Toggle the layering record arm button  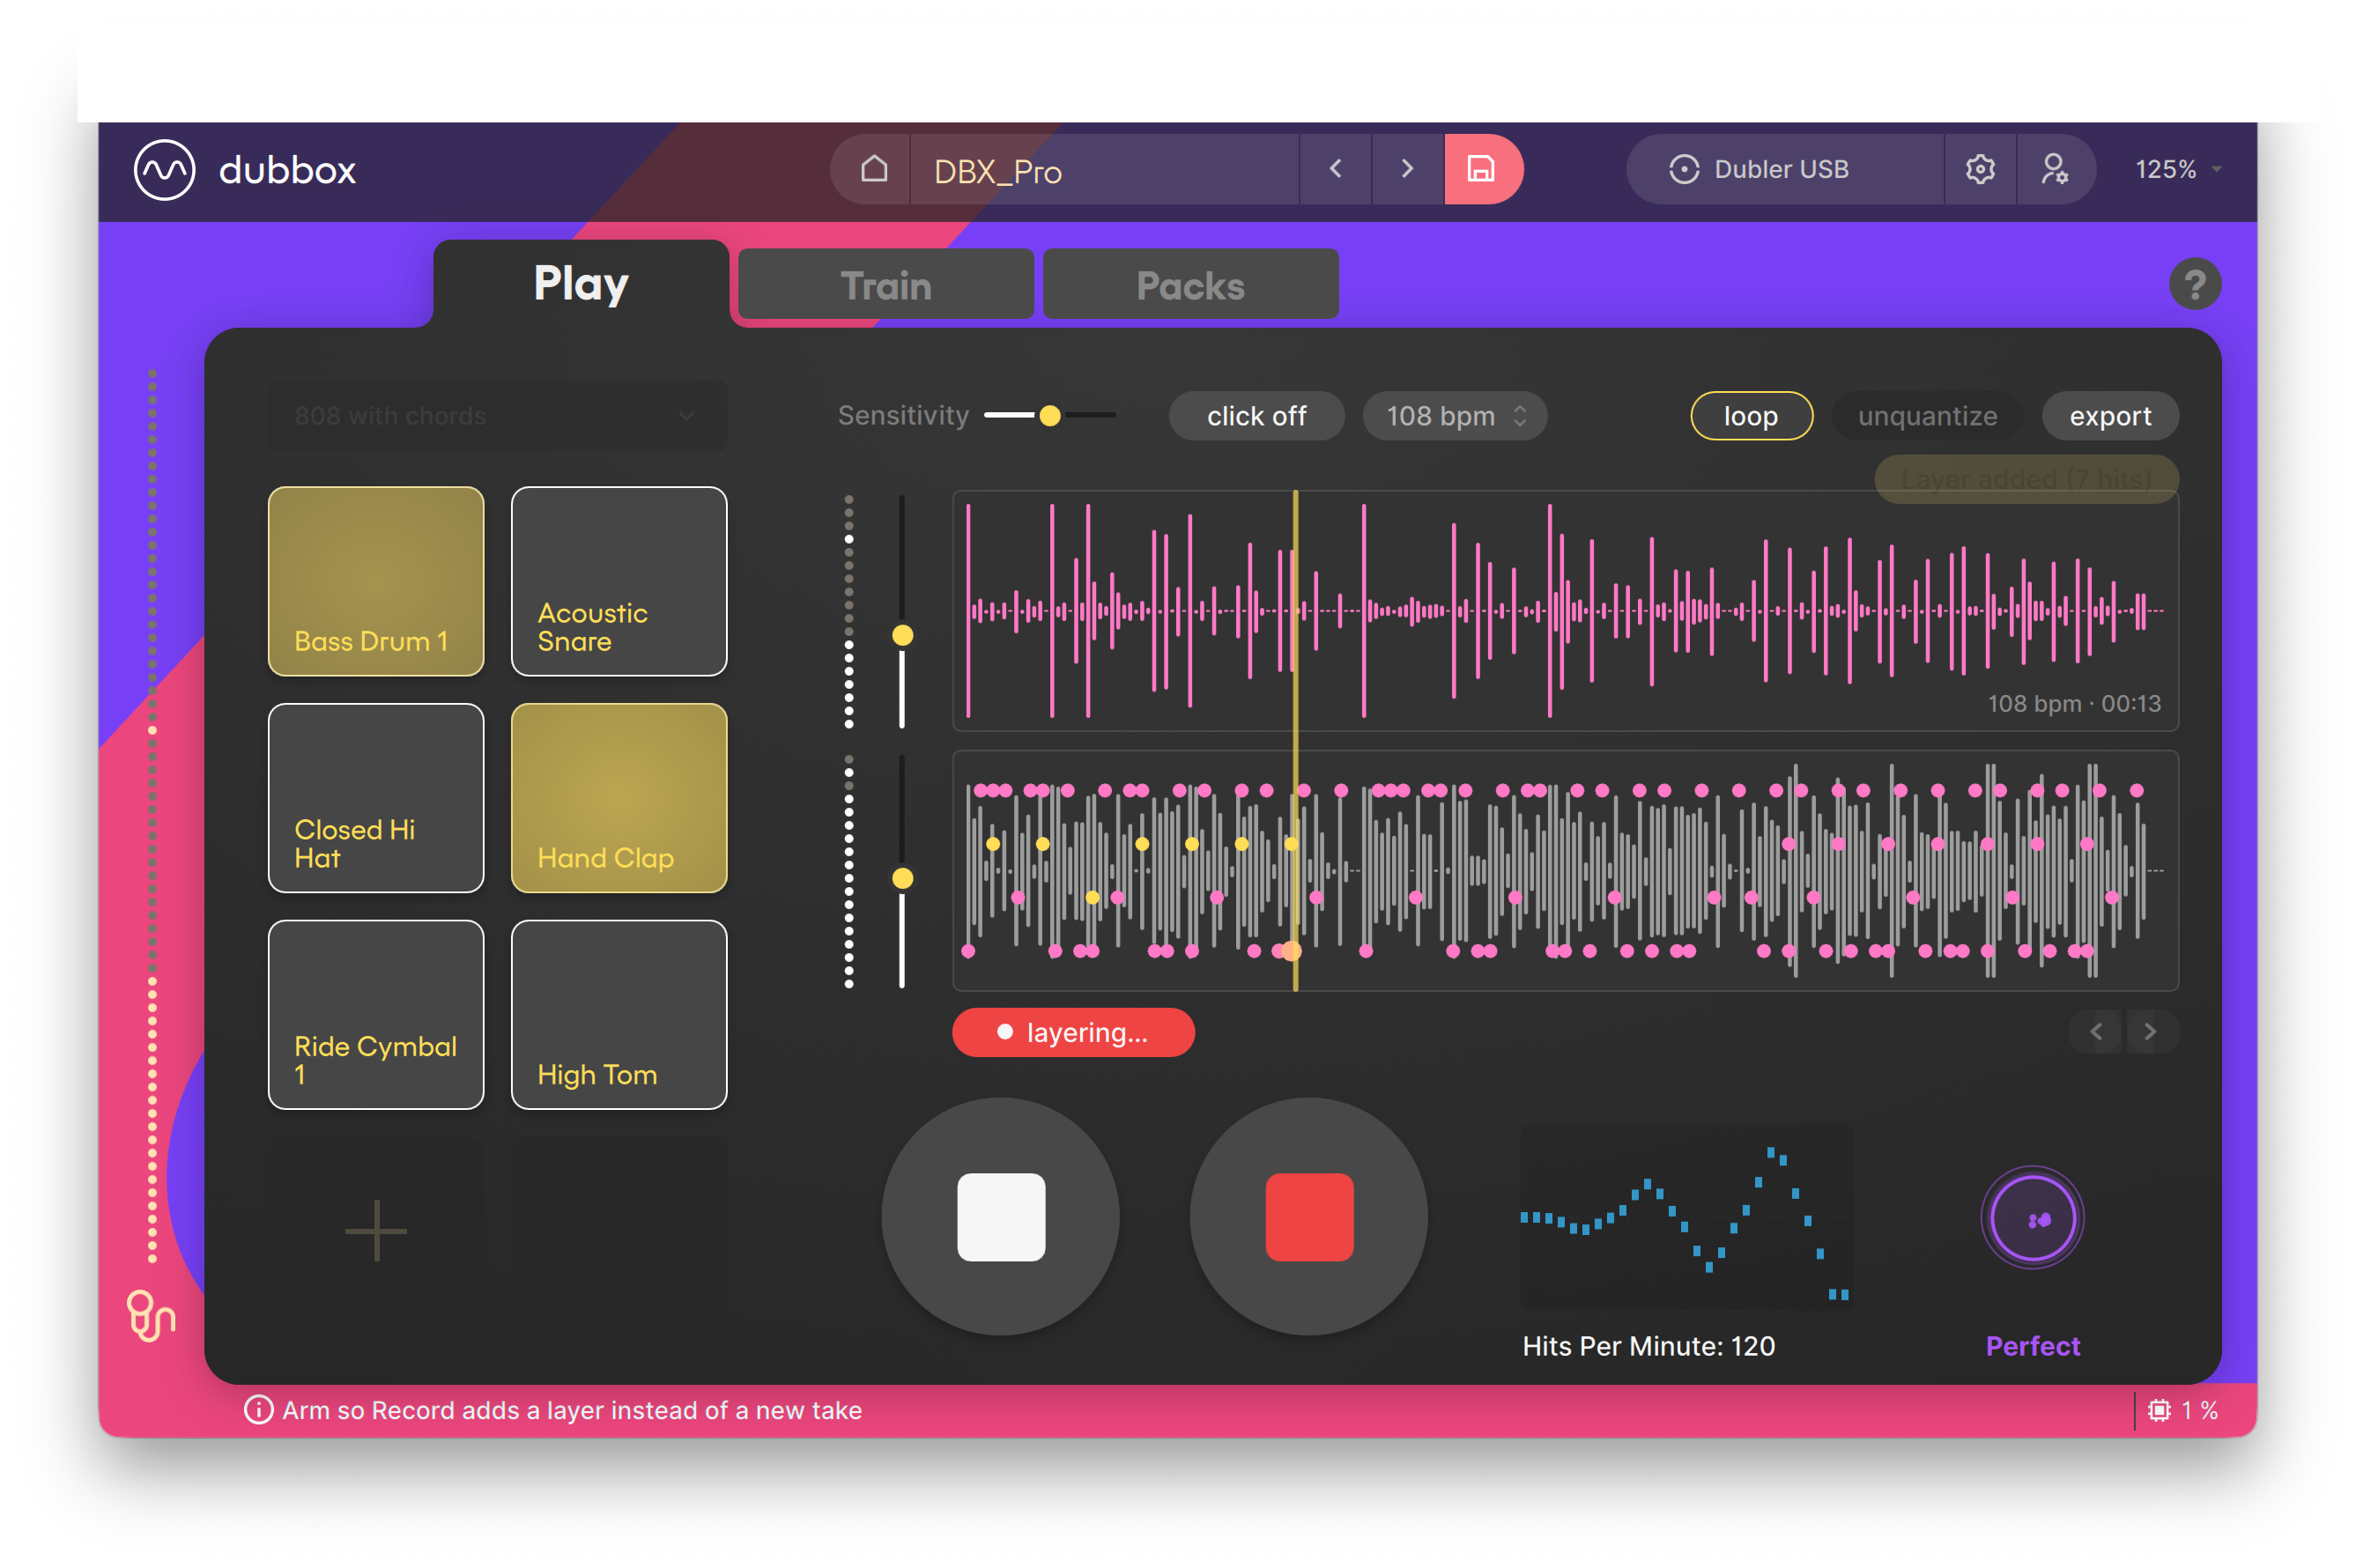pyautogui.click(x=1073, y=1032)
